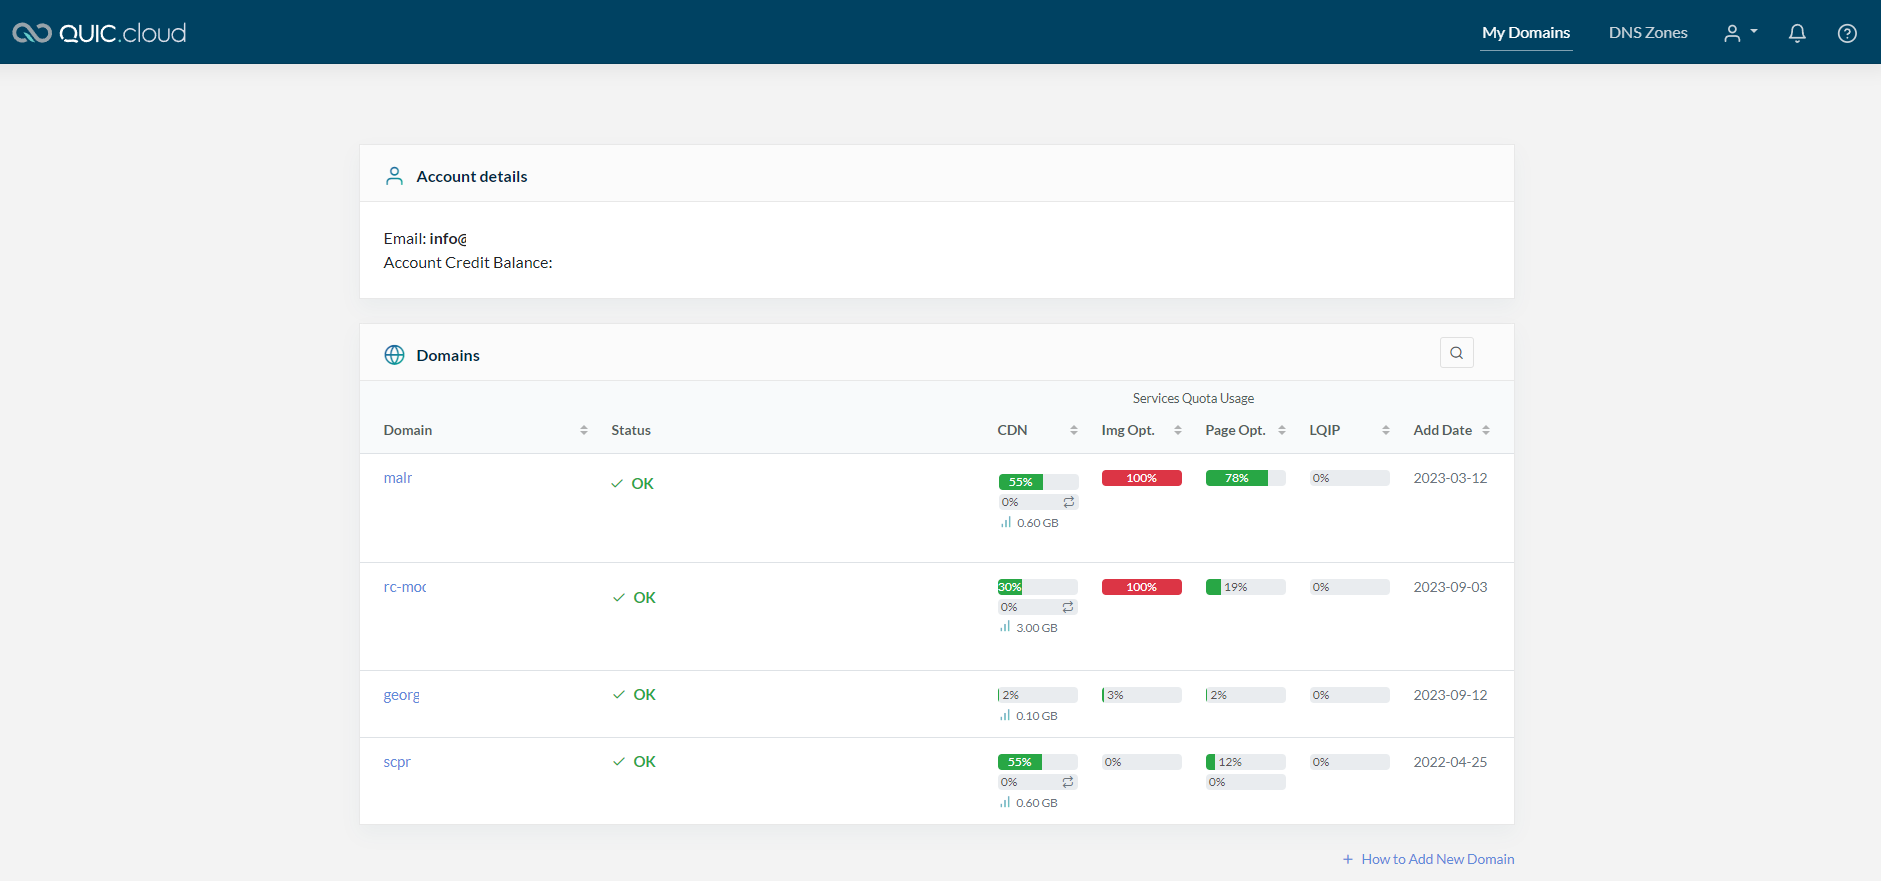Click the OK checkmark for malr

(x=617, y=484)
